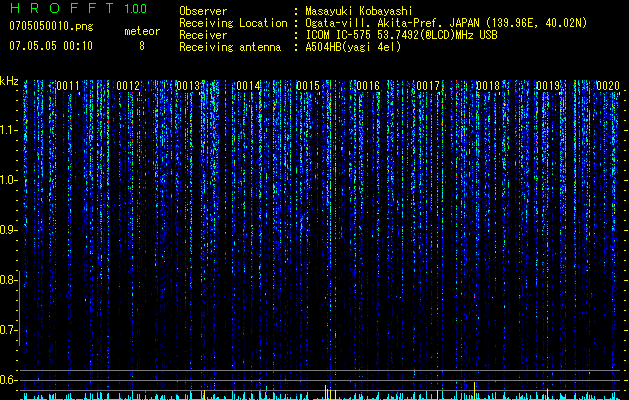Viewport: 629px width, 400px height.
Task: Click the yellow power peak below 0019
Action: click(547, 394)
